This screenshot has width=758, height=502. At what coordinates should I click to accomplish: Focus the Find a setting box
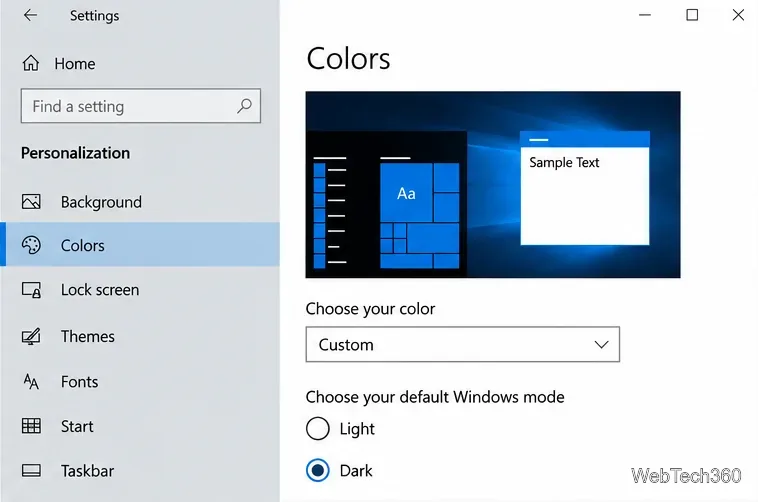point(141,105)
